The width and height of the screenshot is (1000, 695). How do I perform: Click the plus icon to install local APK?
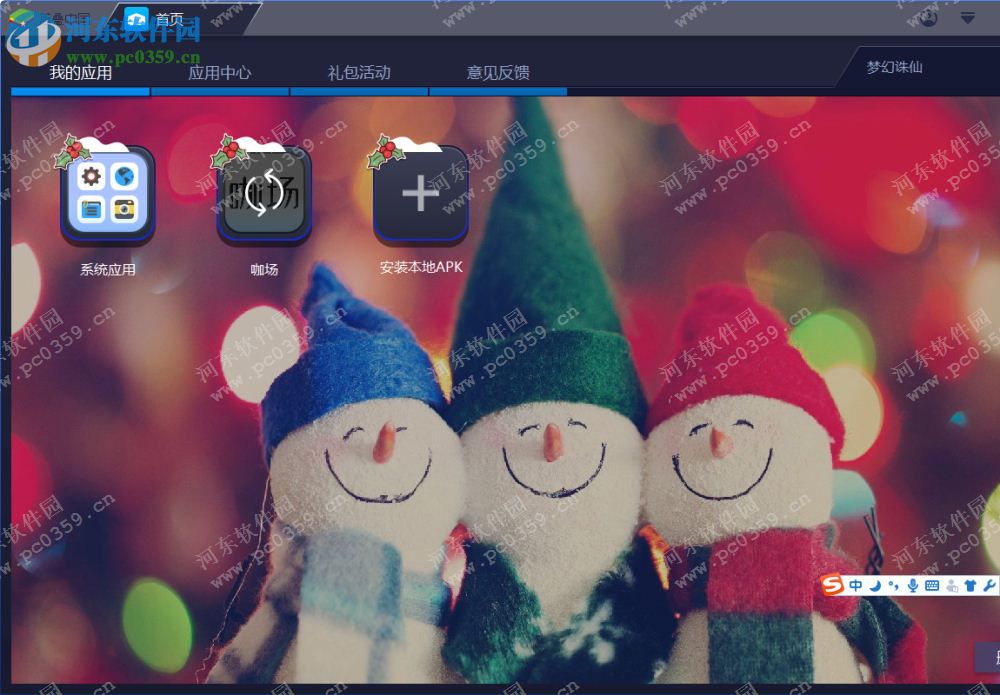pos(420,194)
